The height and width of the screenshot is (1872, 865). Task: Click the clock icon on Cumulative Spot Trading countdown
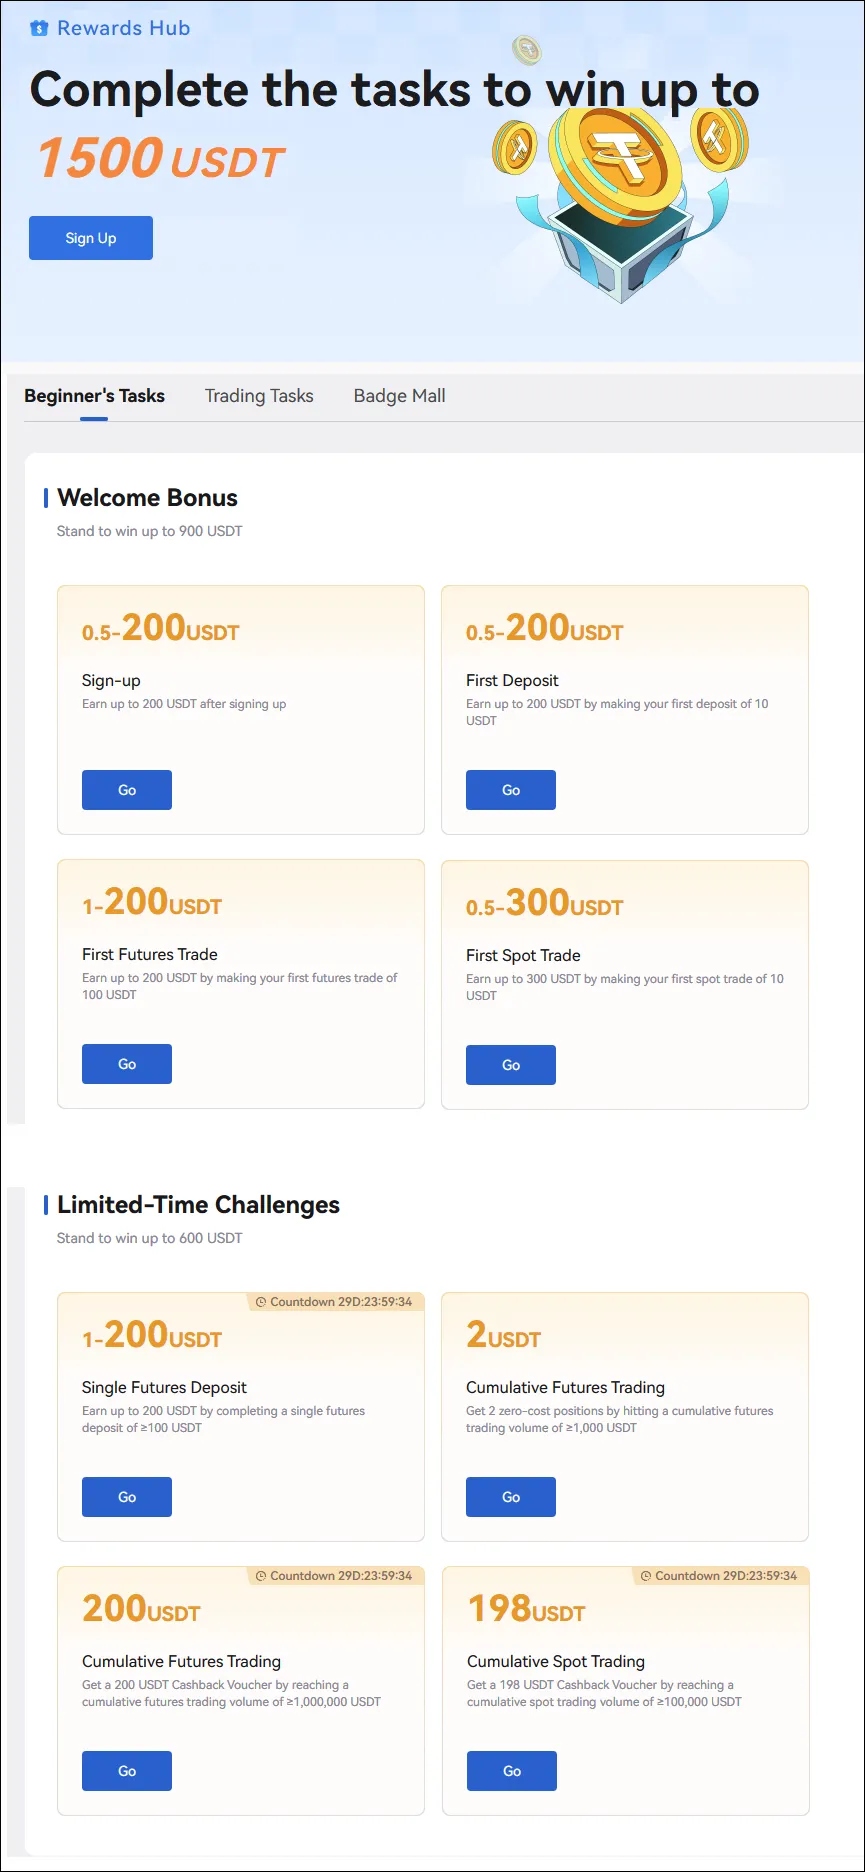pos(646,1576)
